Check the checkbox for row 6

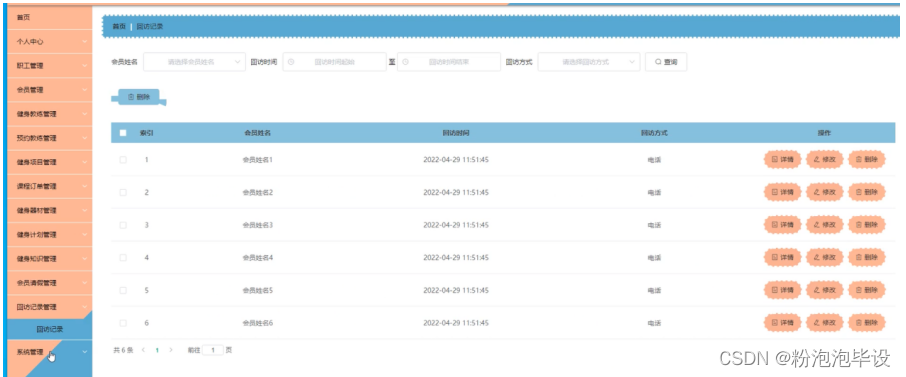pos(123,323)
